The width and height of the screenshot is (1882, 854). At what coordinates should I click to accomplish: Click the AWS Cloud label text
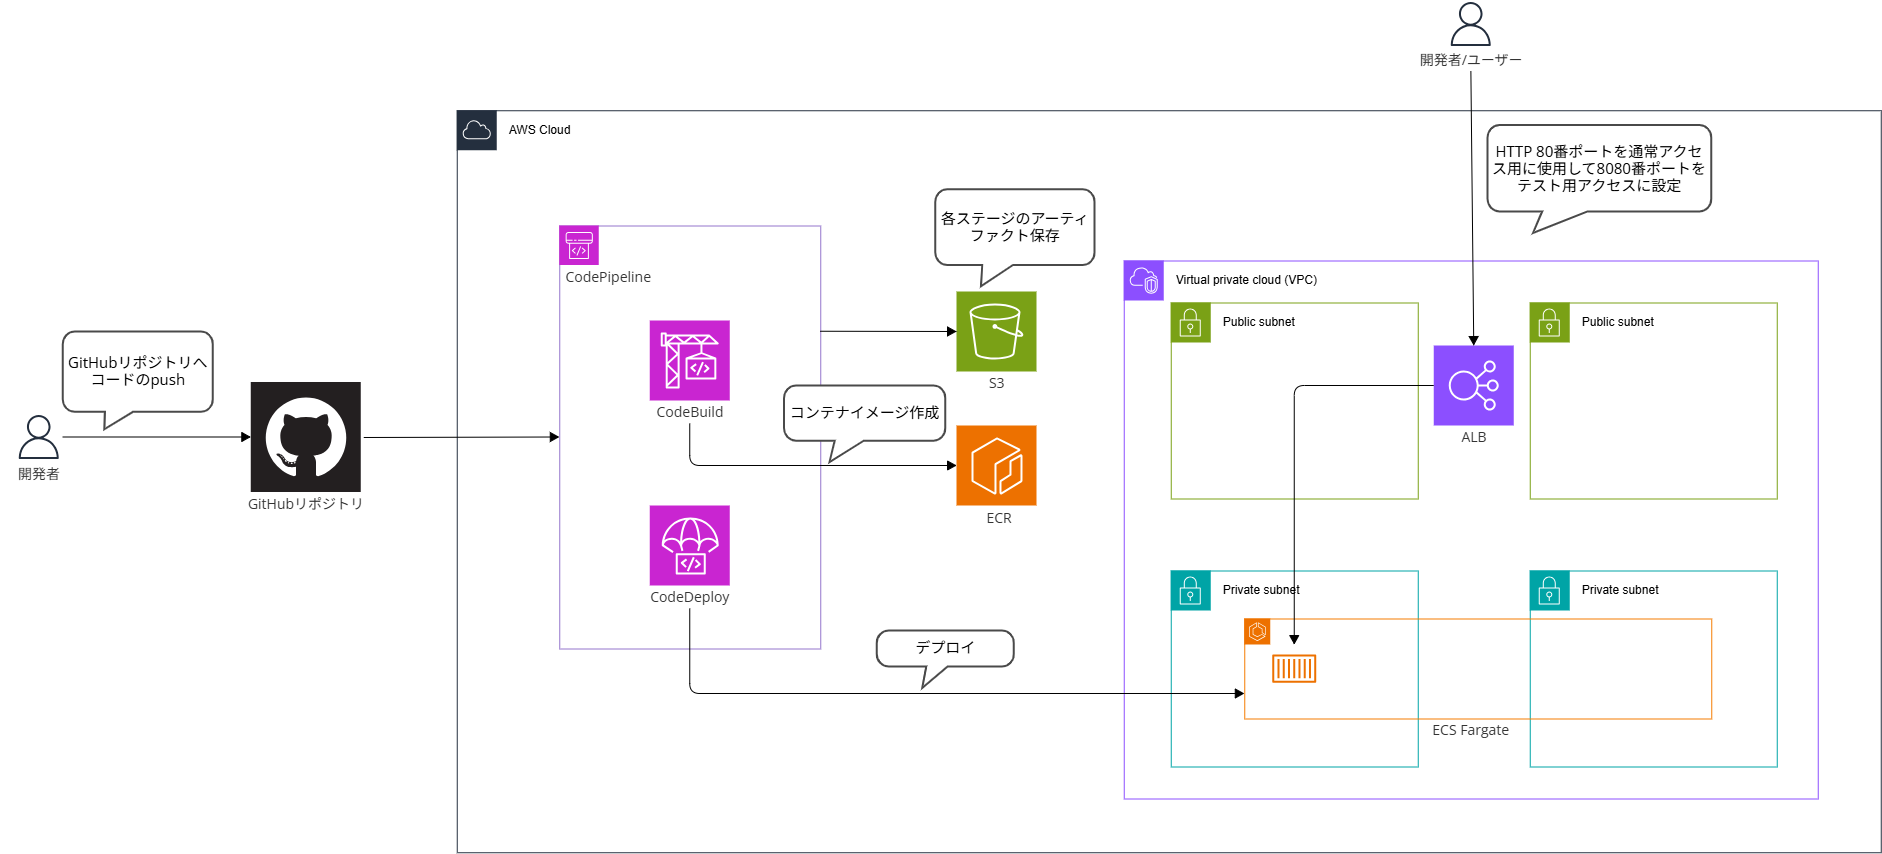tap(539, 130)
